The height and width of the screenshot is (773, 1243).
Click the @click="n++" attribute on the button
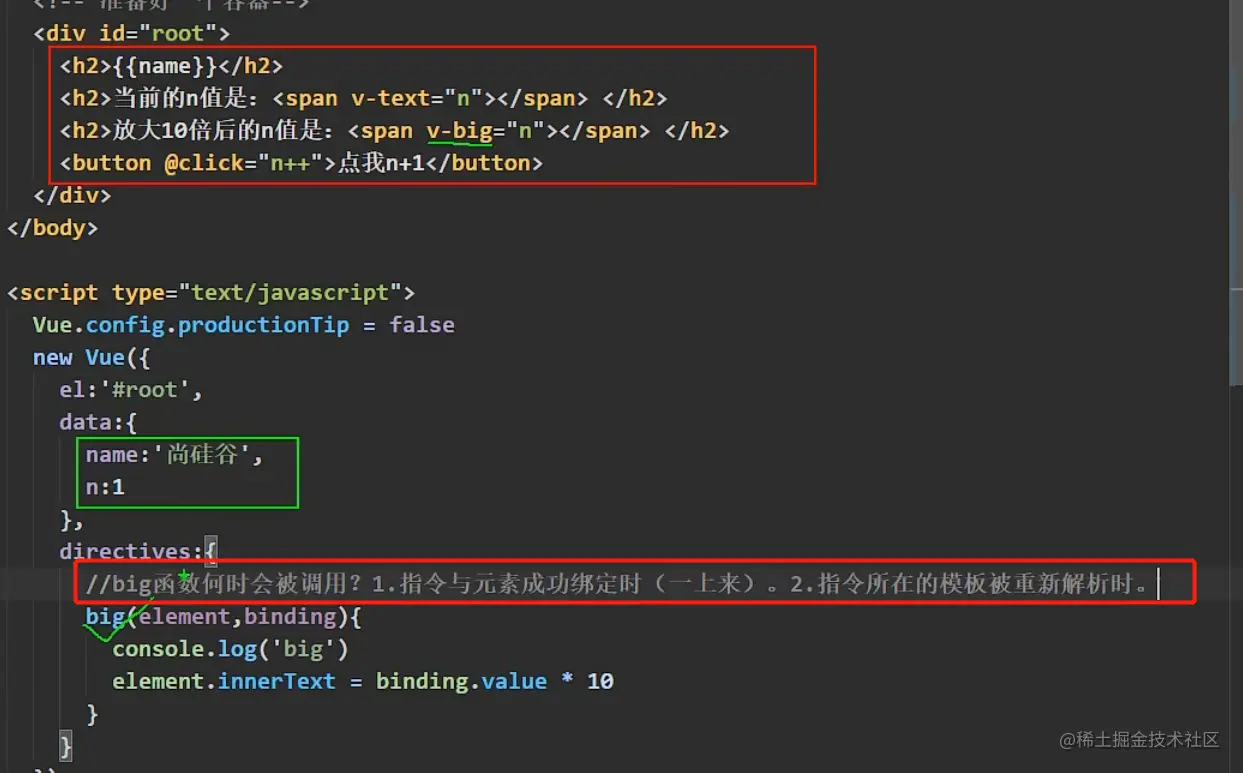(244, 163)
